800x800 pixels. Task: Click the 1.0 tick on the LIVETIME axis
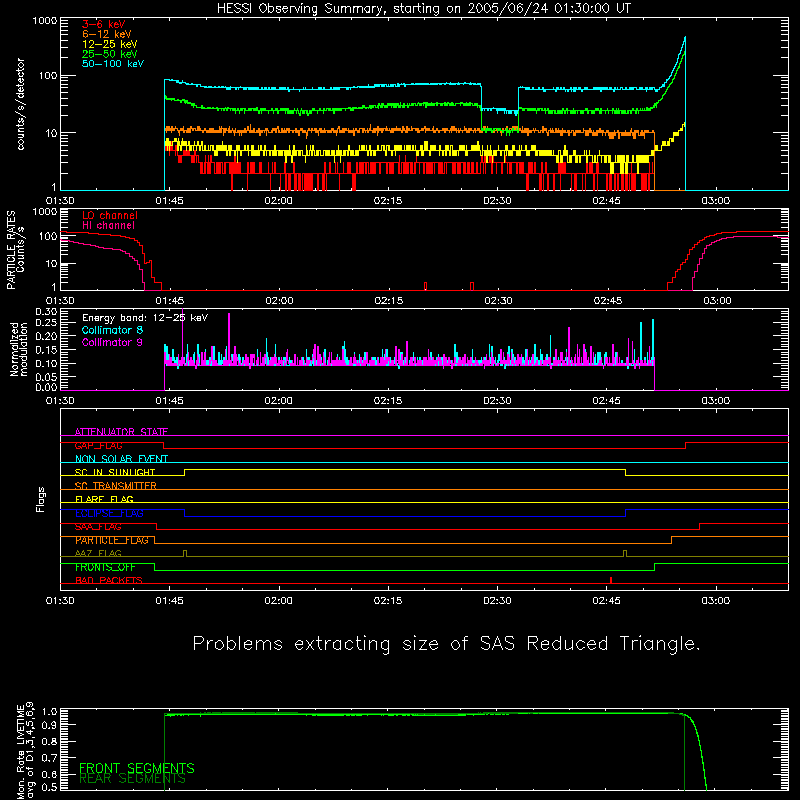50,711
